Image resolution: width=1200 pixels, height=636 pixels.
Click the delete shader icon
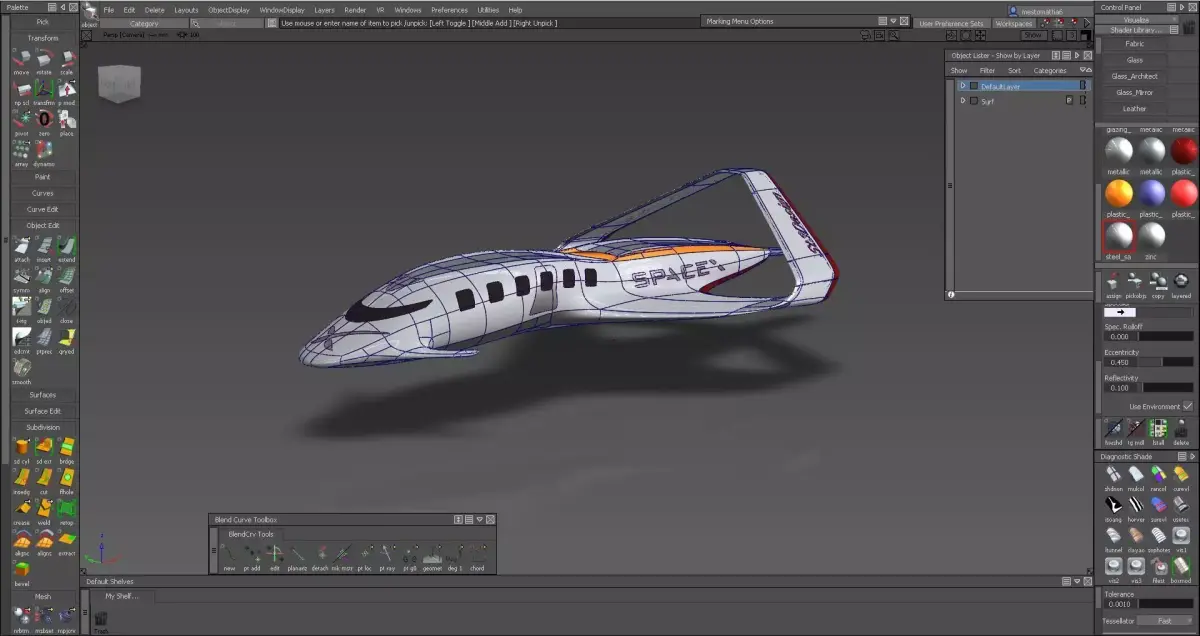pos(1181,431)
